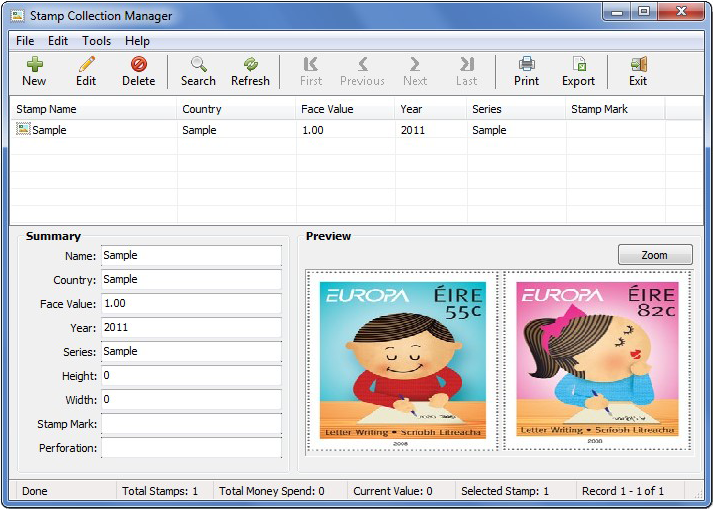
Task: Open the Help menu
Action: 137,41
